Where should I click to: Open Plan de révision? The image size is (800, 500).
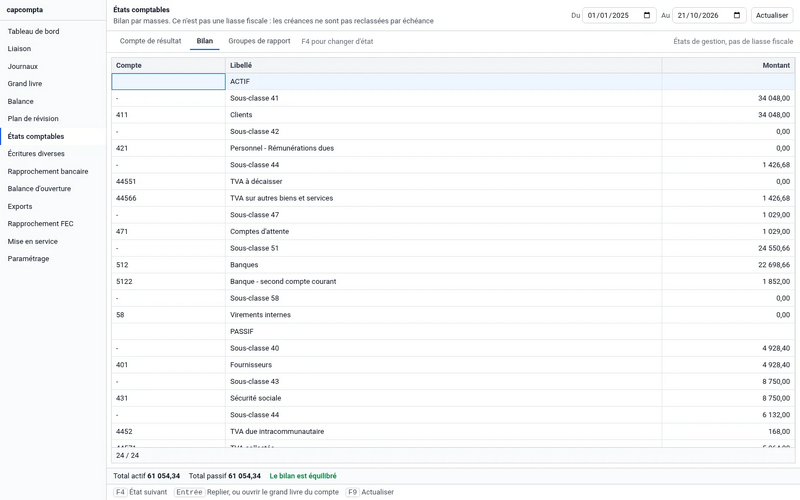pos(53,118)
